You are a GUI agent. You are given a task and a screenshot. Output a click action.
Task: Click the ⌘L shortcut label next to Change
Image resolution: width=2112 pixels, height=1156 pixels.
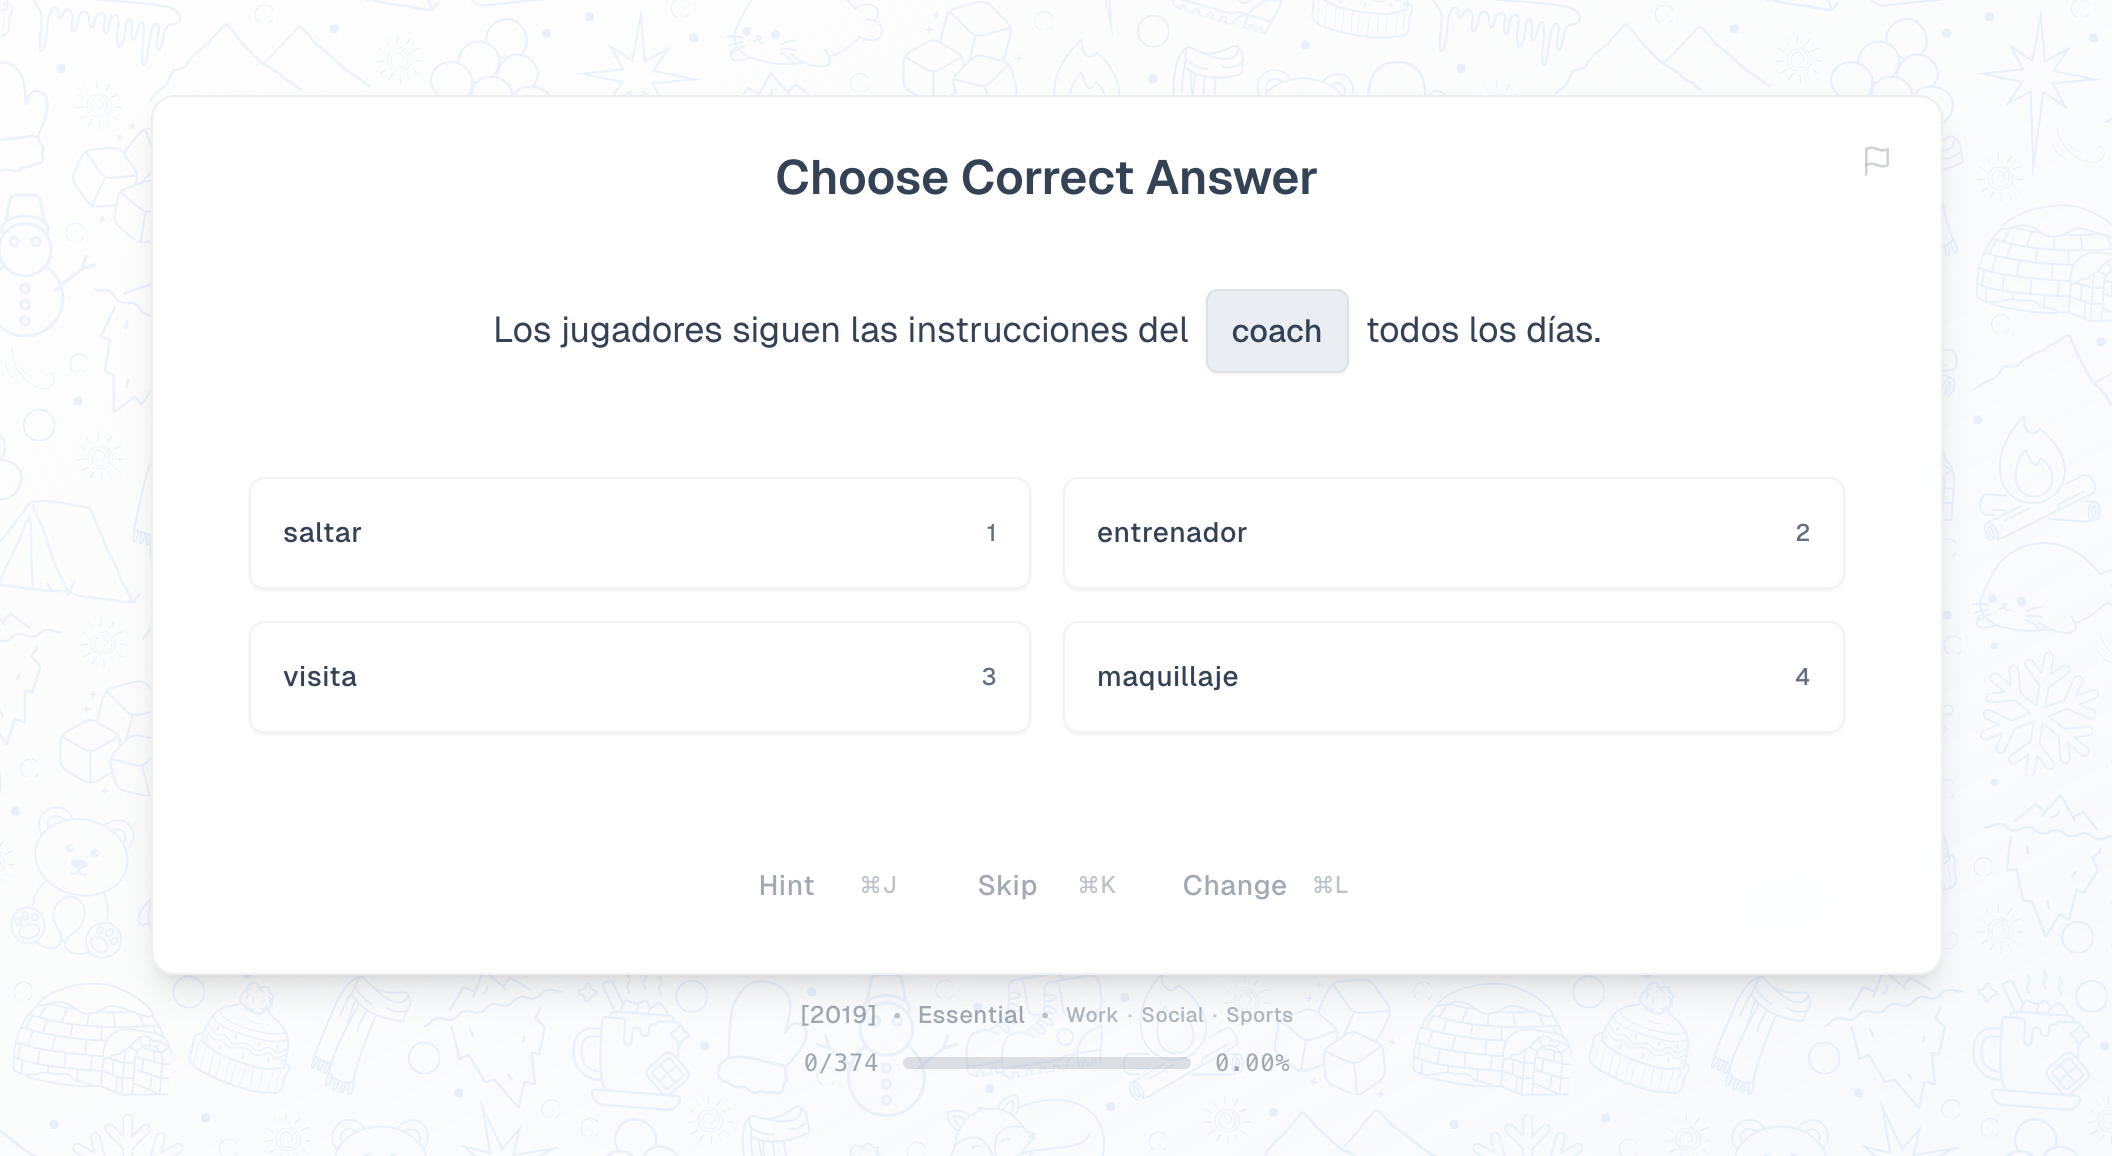pos(1330,885)
